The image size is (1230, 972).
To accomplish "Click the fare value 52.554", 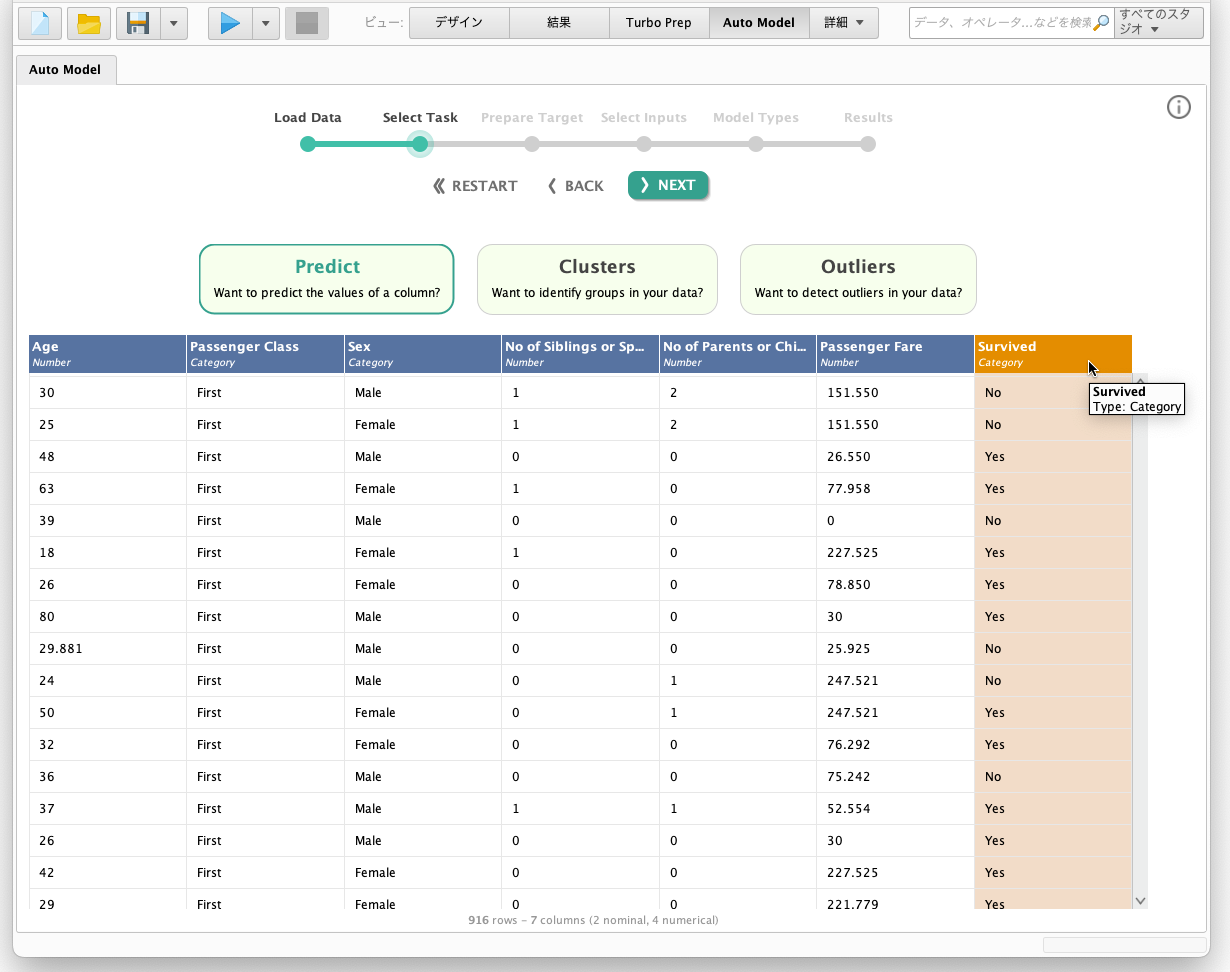I will (895, 809).
